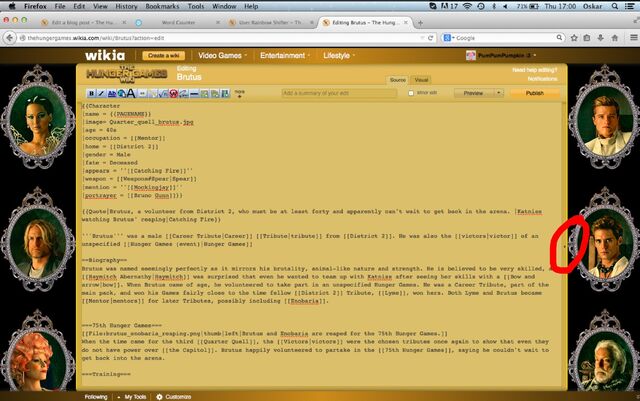The image size is (640, 401).
Task: Open the 'Need help editing?' link
Action: [x=534, y=70]
